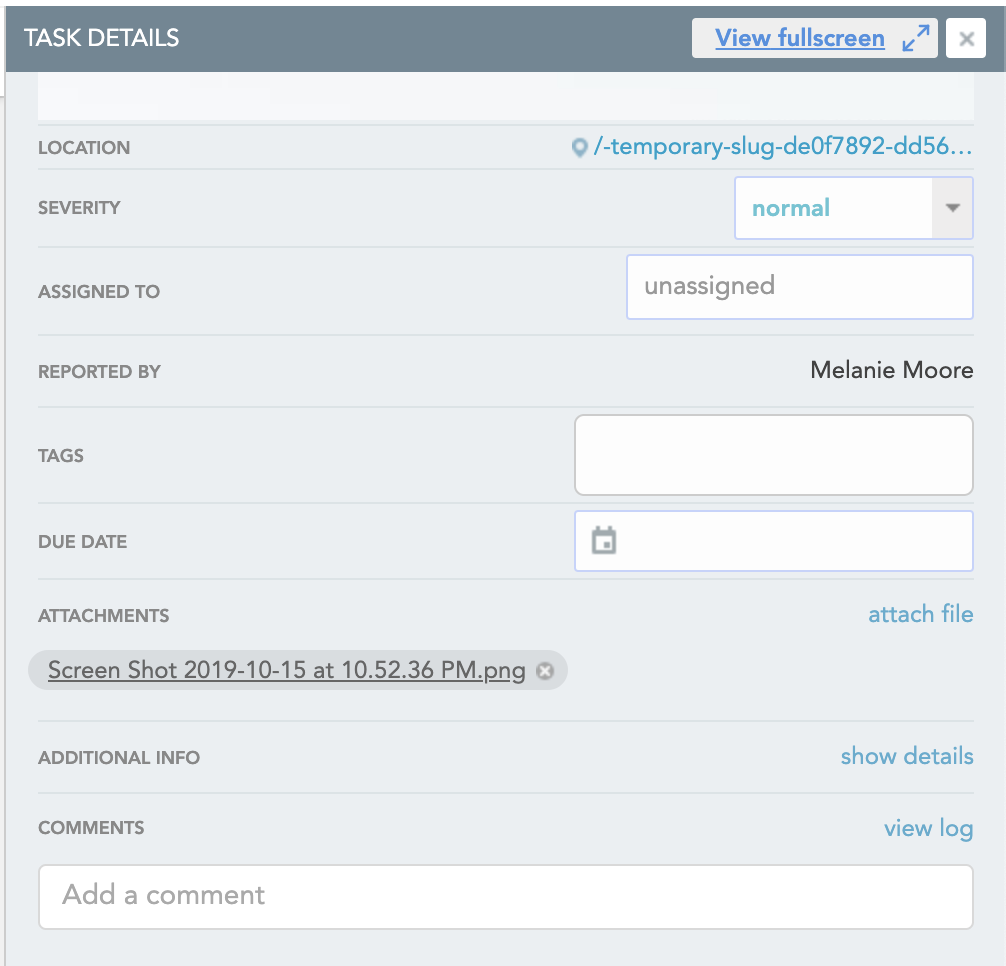
Task: Click the View fullscreen link
Action: pos(800,39)
